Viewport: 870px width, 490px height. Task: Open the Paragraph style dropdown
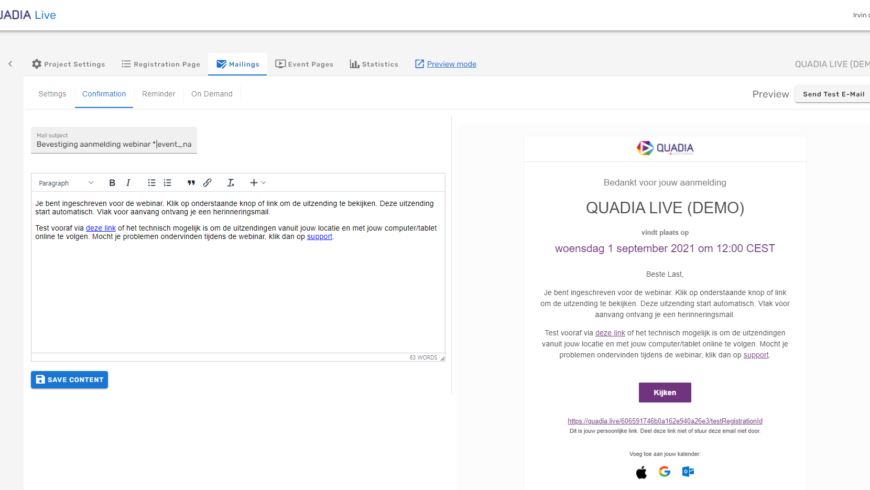[x=65, y=183]
